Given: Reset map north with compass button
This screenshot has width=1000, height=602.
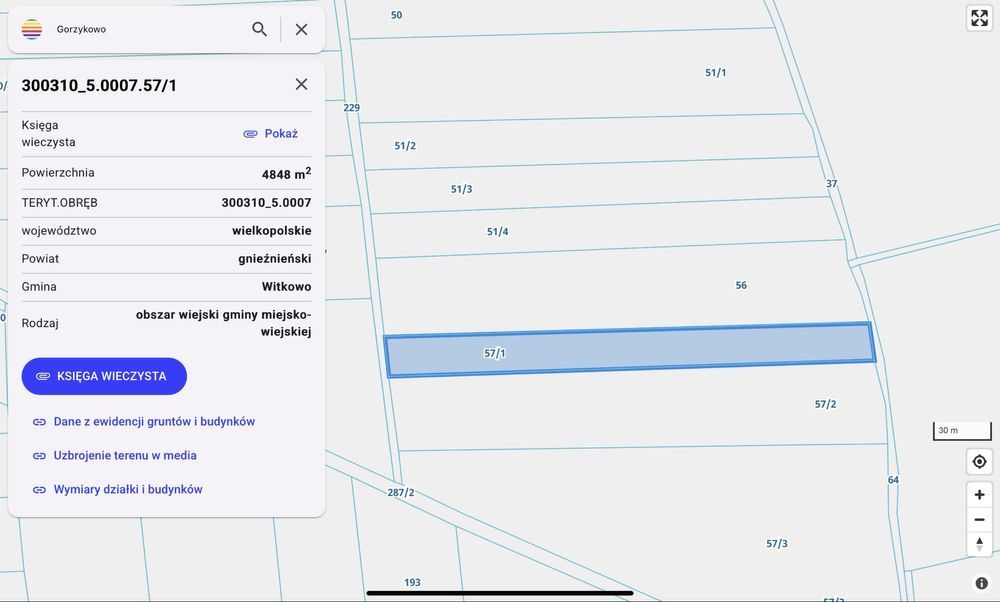Looking at the screenshot, I should coord(980,545).
